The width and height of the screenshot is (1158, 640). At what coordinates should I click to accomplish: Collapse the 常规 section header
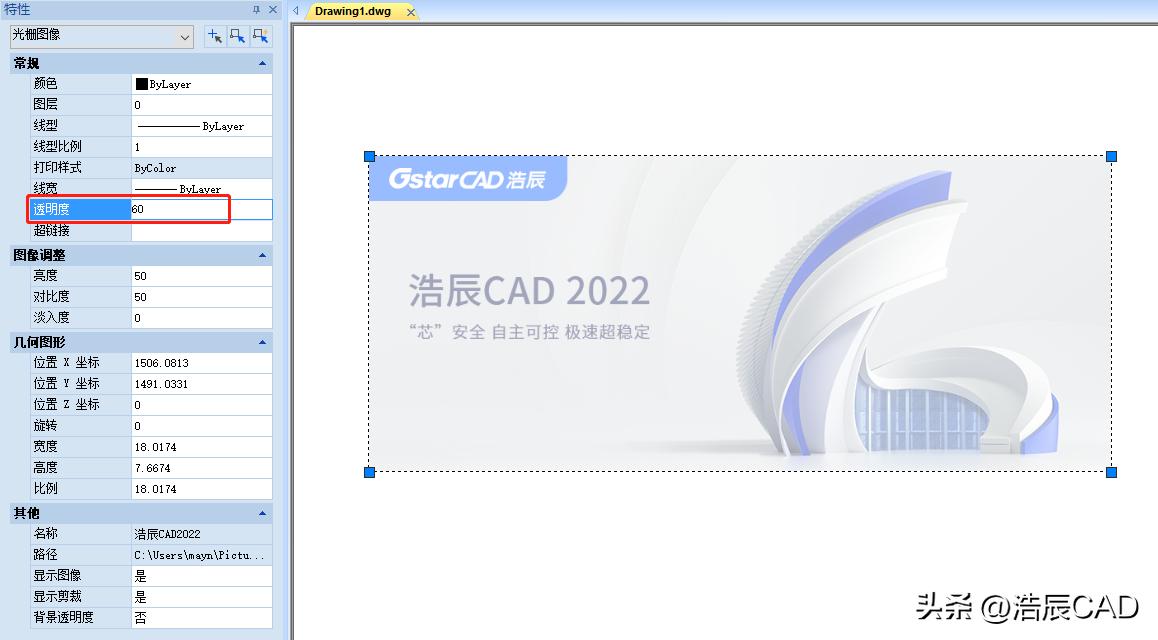260,63
